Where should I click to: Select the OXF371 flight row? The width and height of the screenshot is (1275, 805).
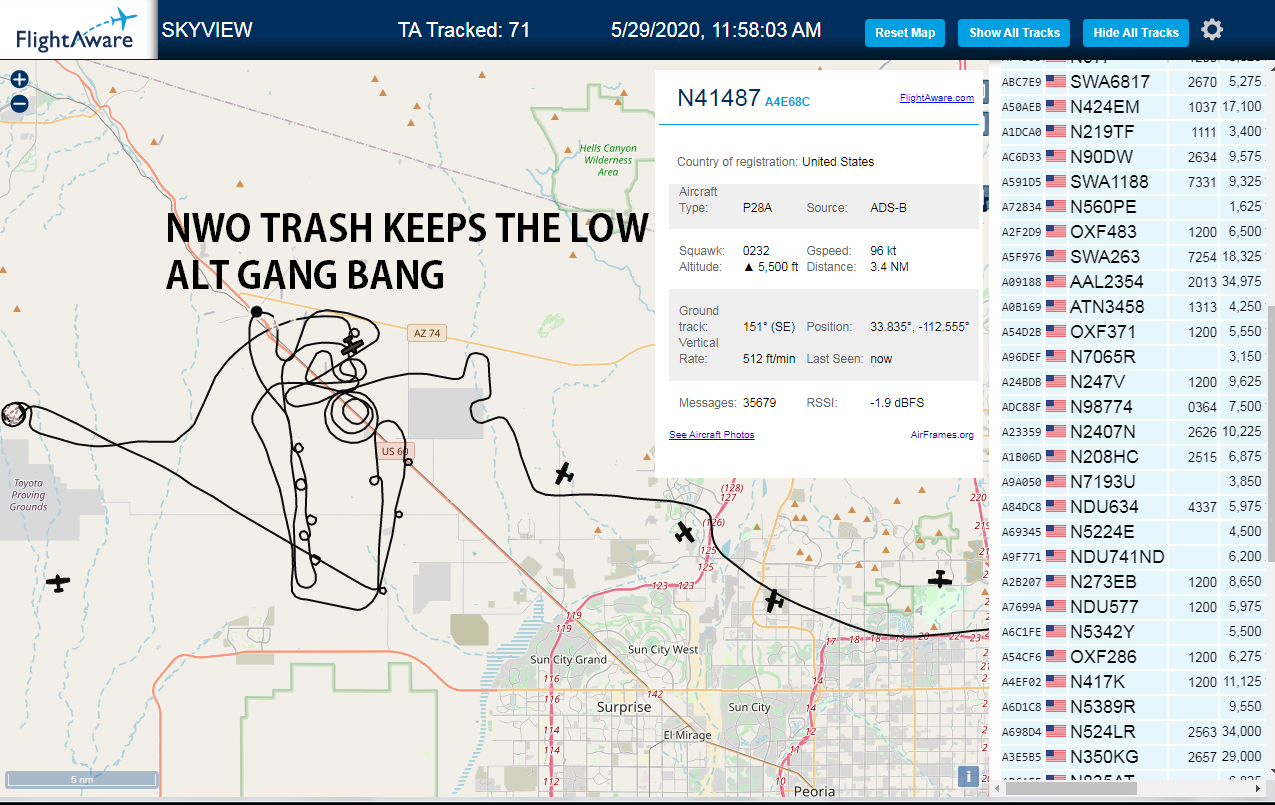click(1133, 332)
